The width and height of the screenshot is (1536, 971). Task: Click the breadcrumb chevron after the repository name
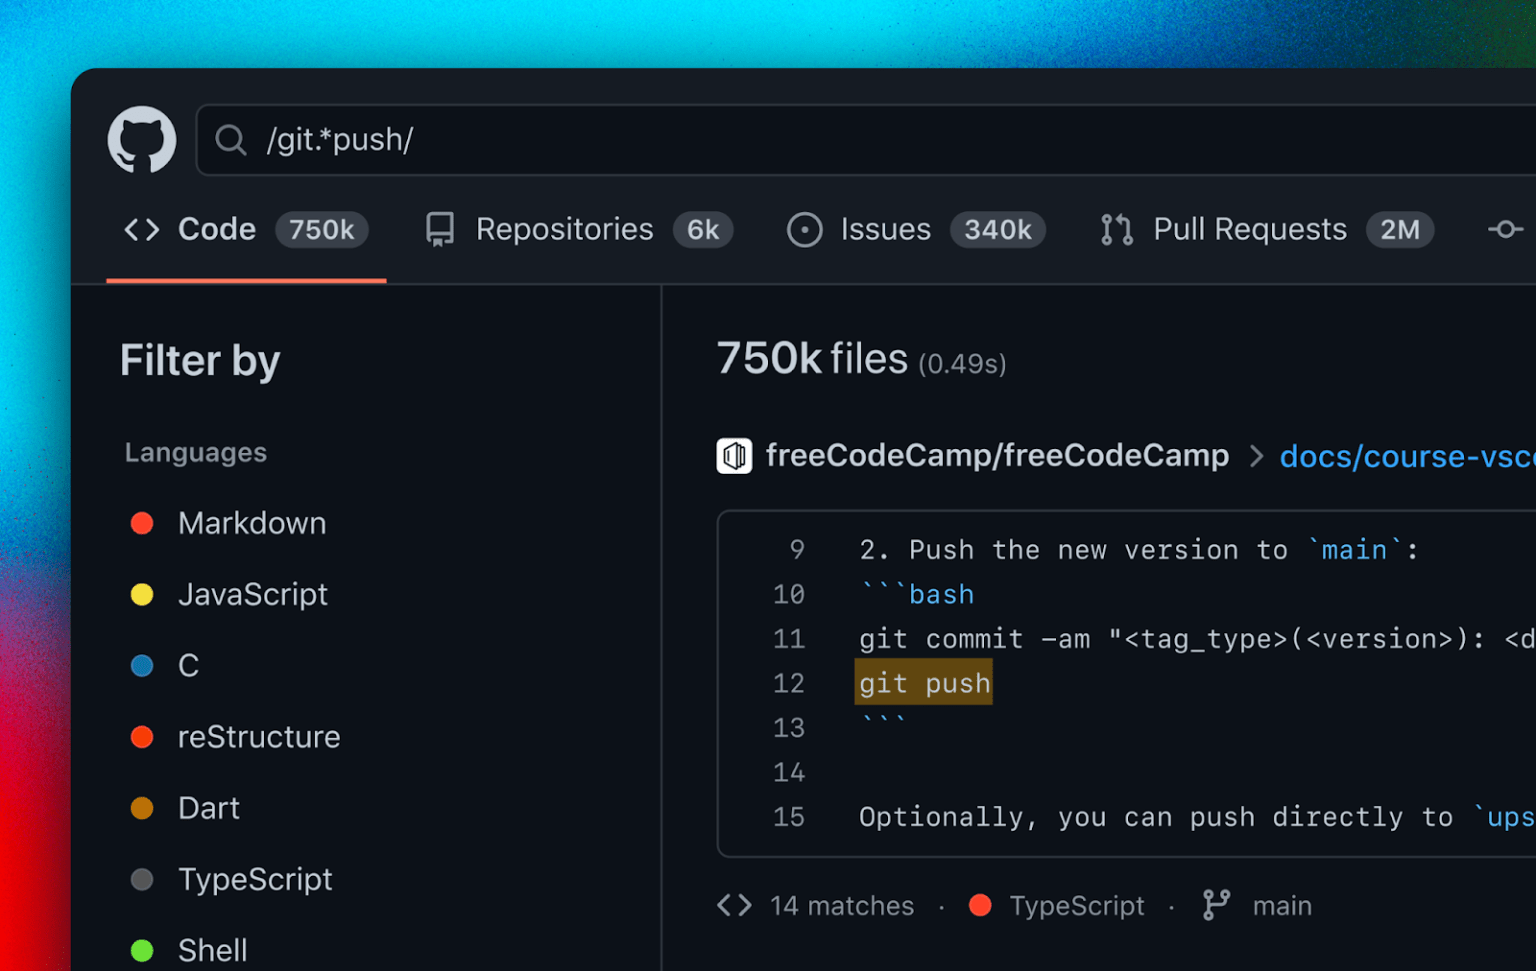tap(1256, 455)
